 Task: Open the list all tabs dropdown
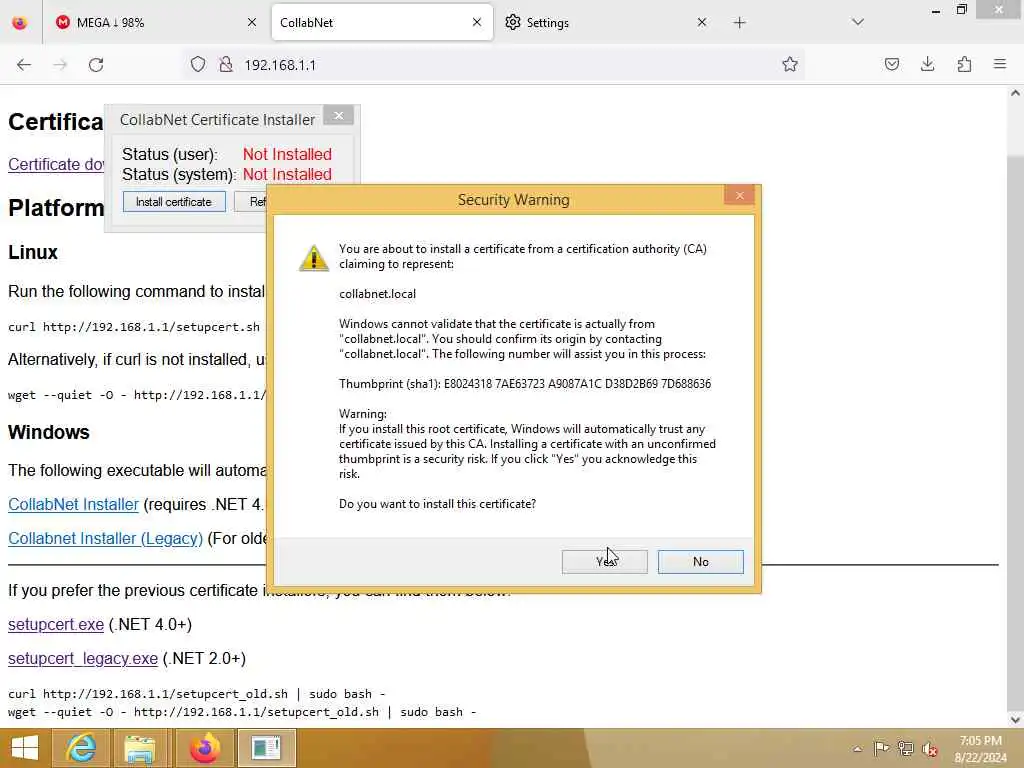pyautogui.click(x=858, y=23)
